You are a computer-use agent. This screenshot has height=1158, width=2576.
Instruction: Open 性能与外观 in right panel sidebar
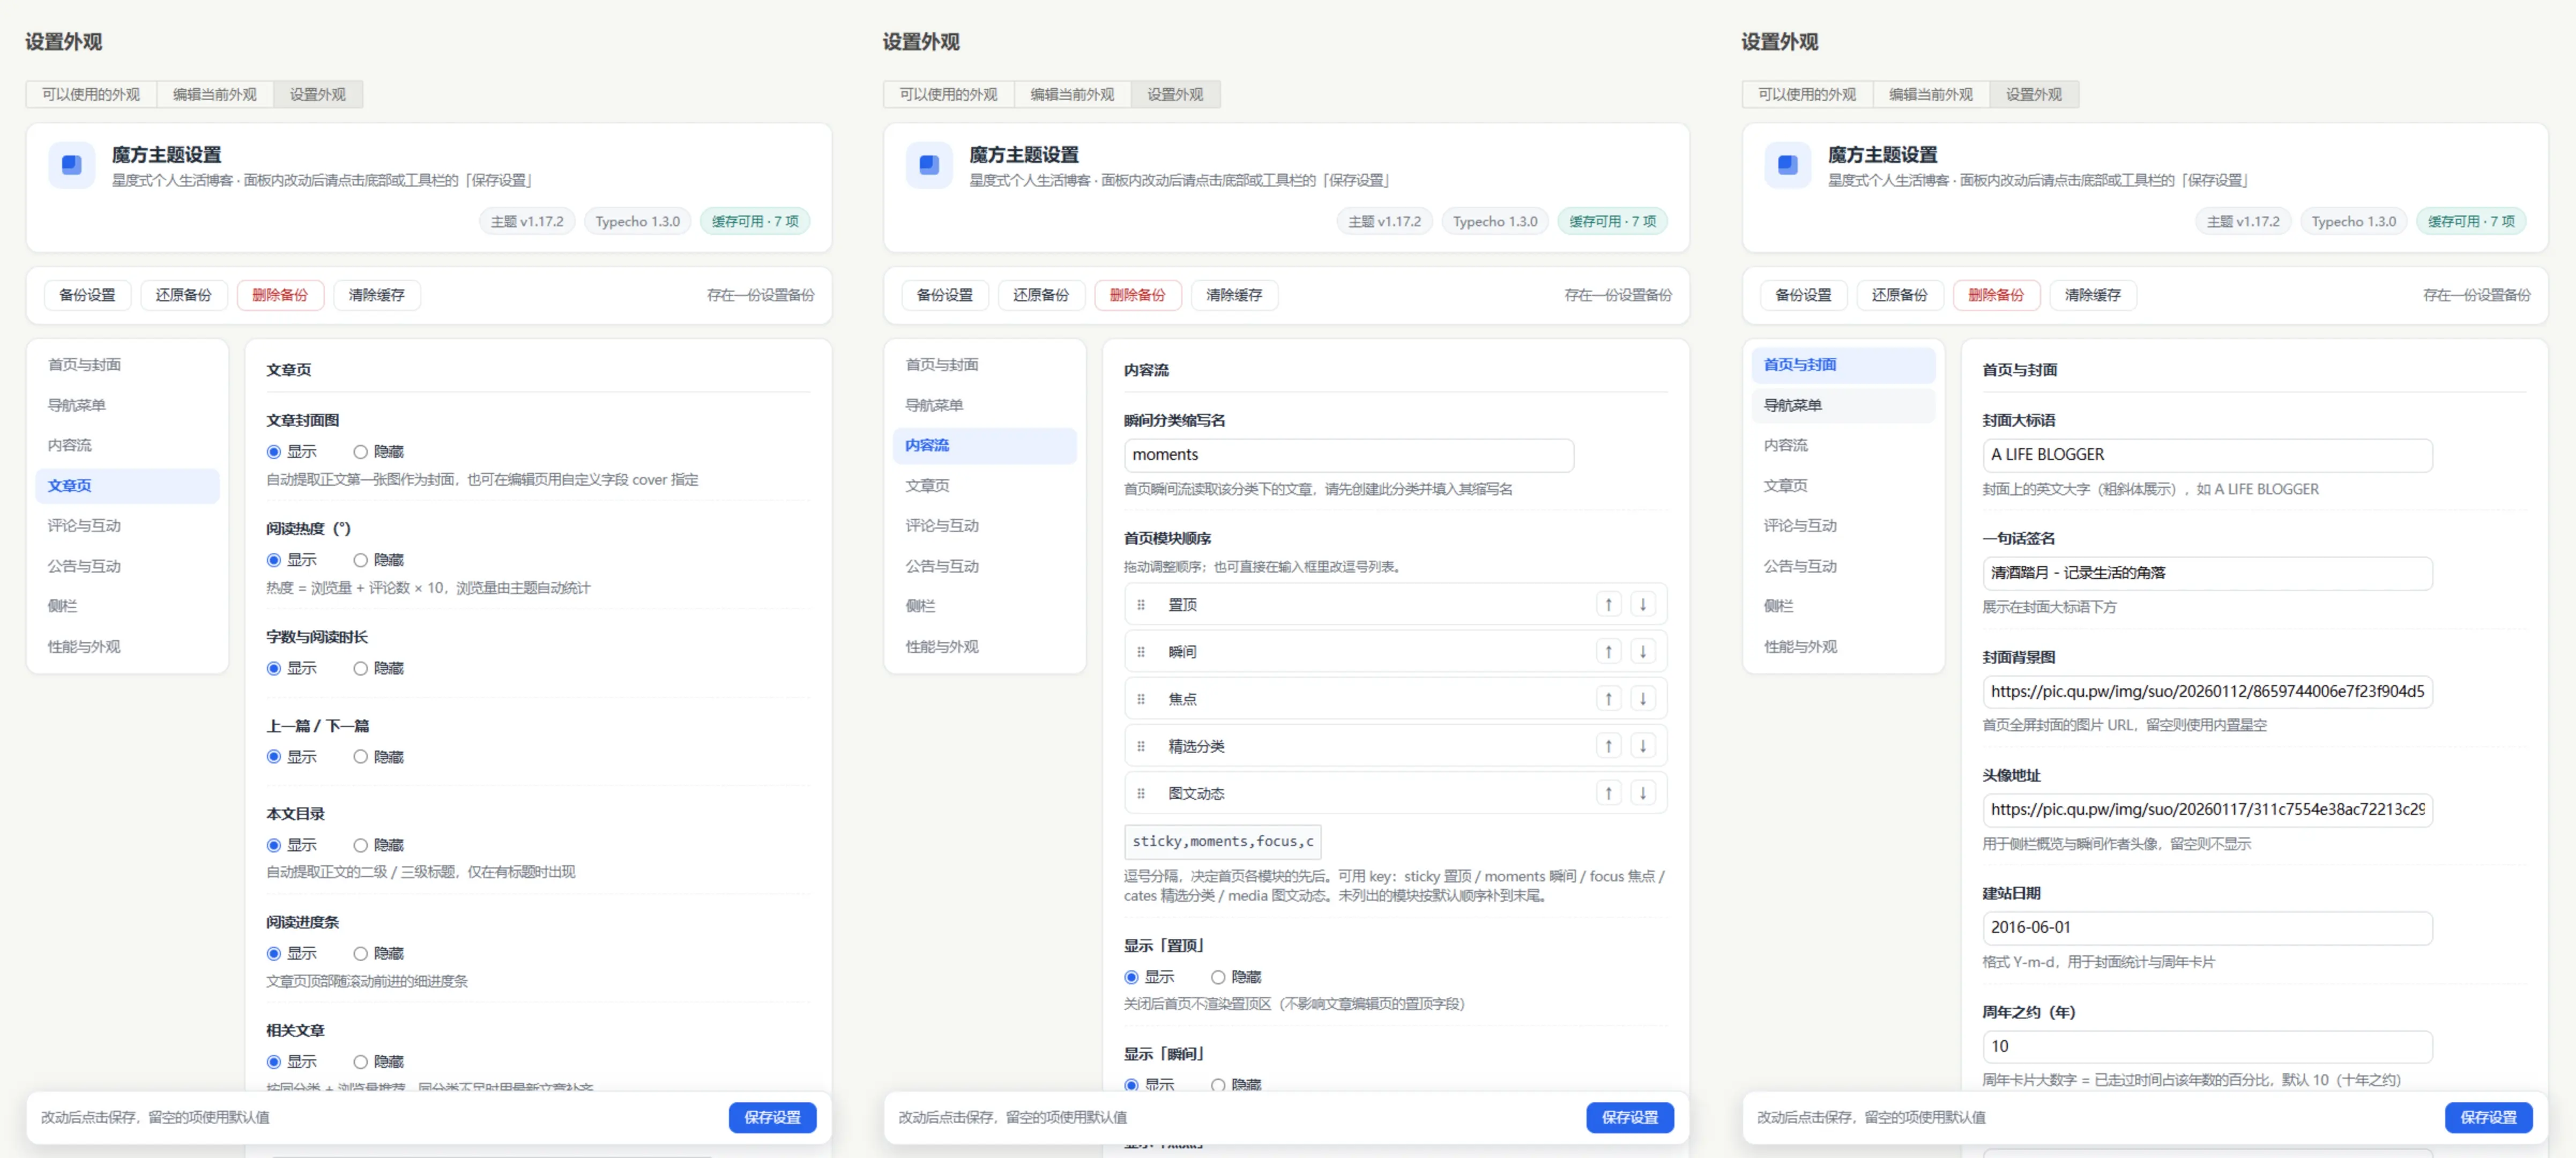click(1843, 647)
